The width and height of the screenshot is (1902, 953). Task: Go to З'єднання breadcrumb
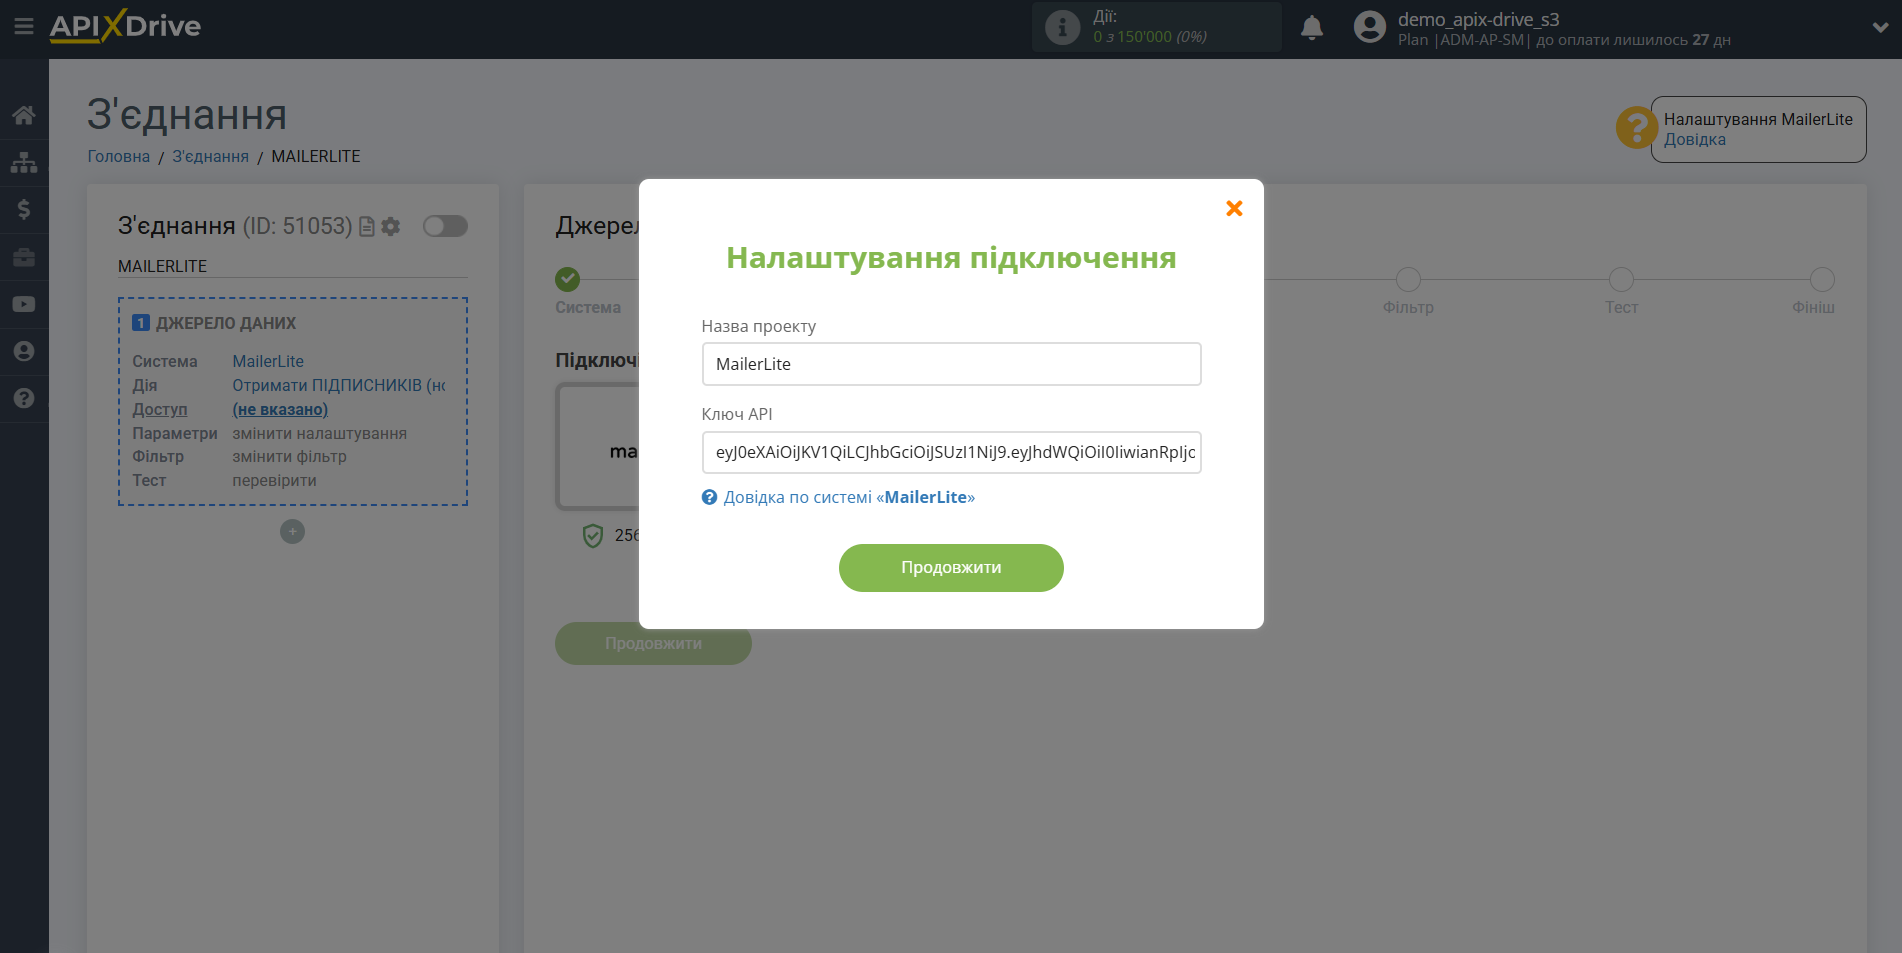pos(210,156)
